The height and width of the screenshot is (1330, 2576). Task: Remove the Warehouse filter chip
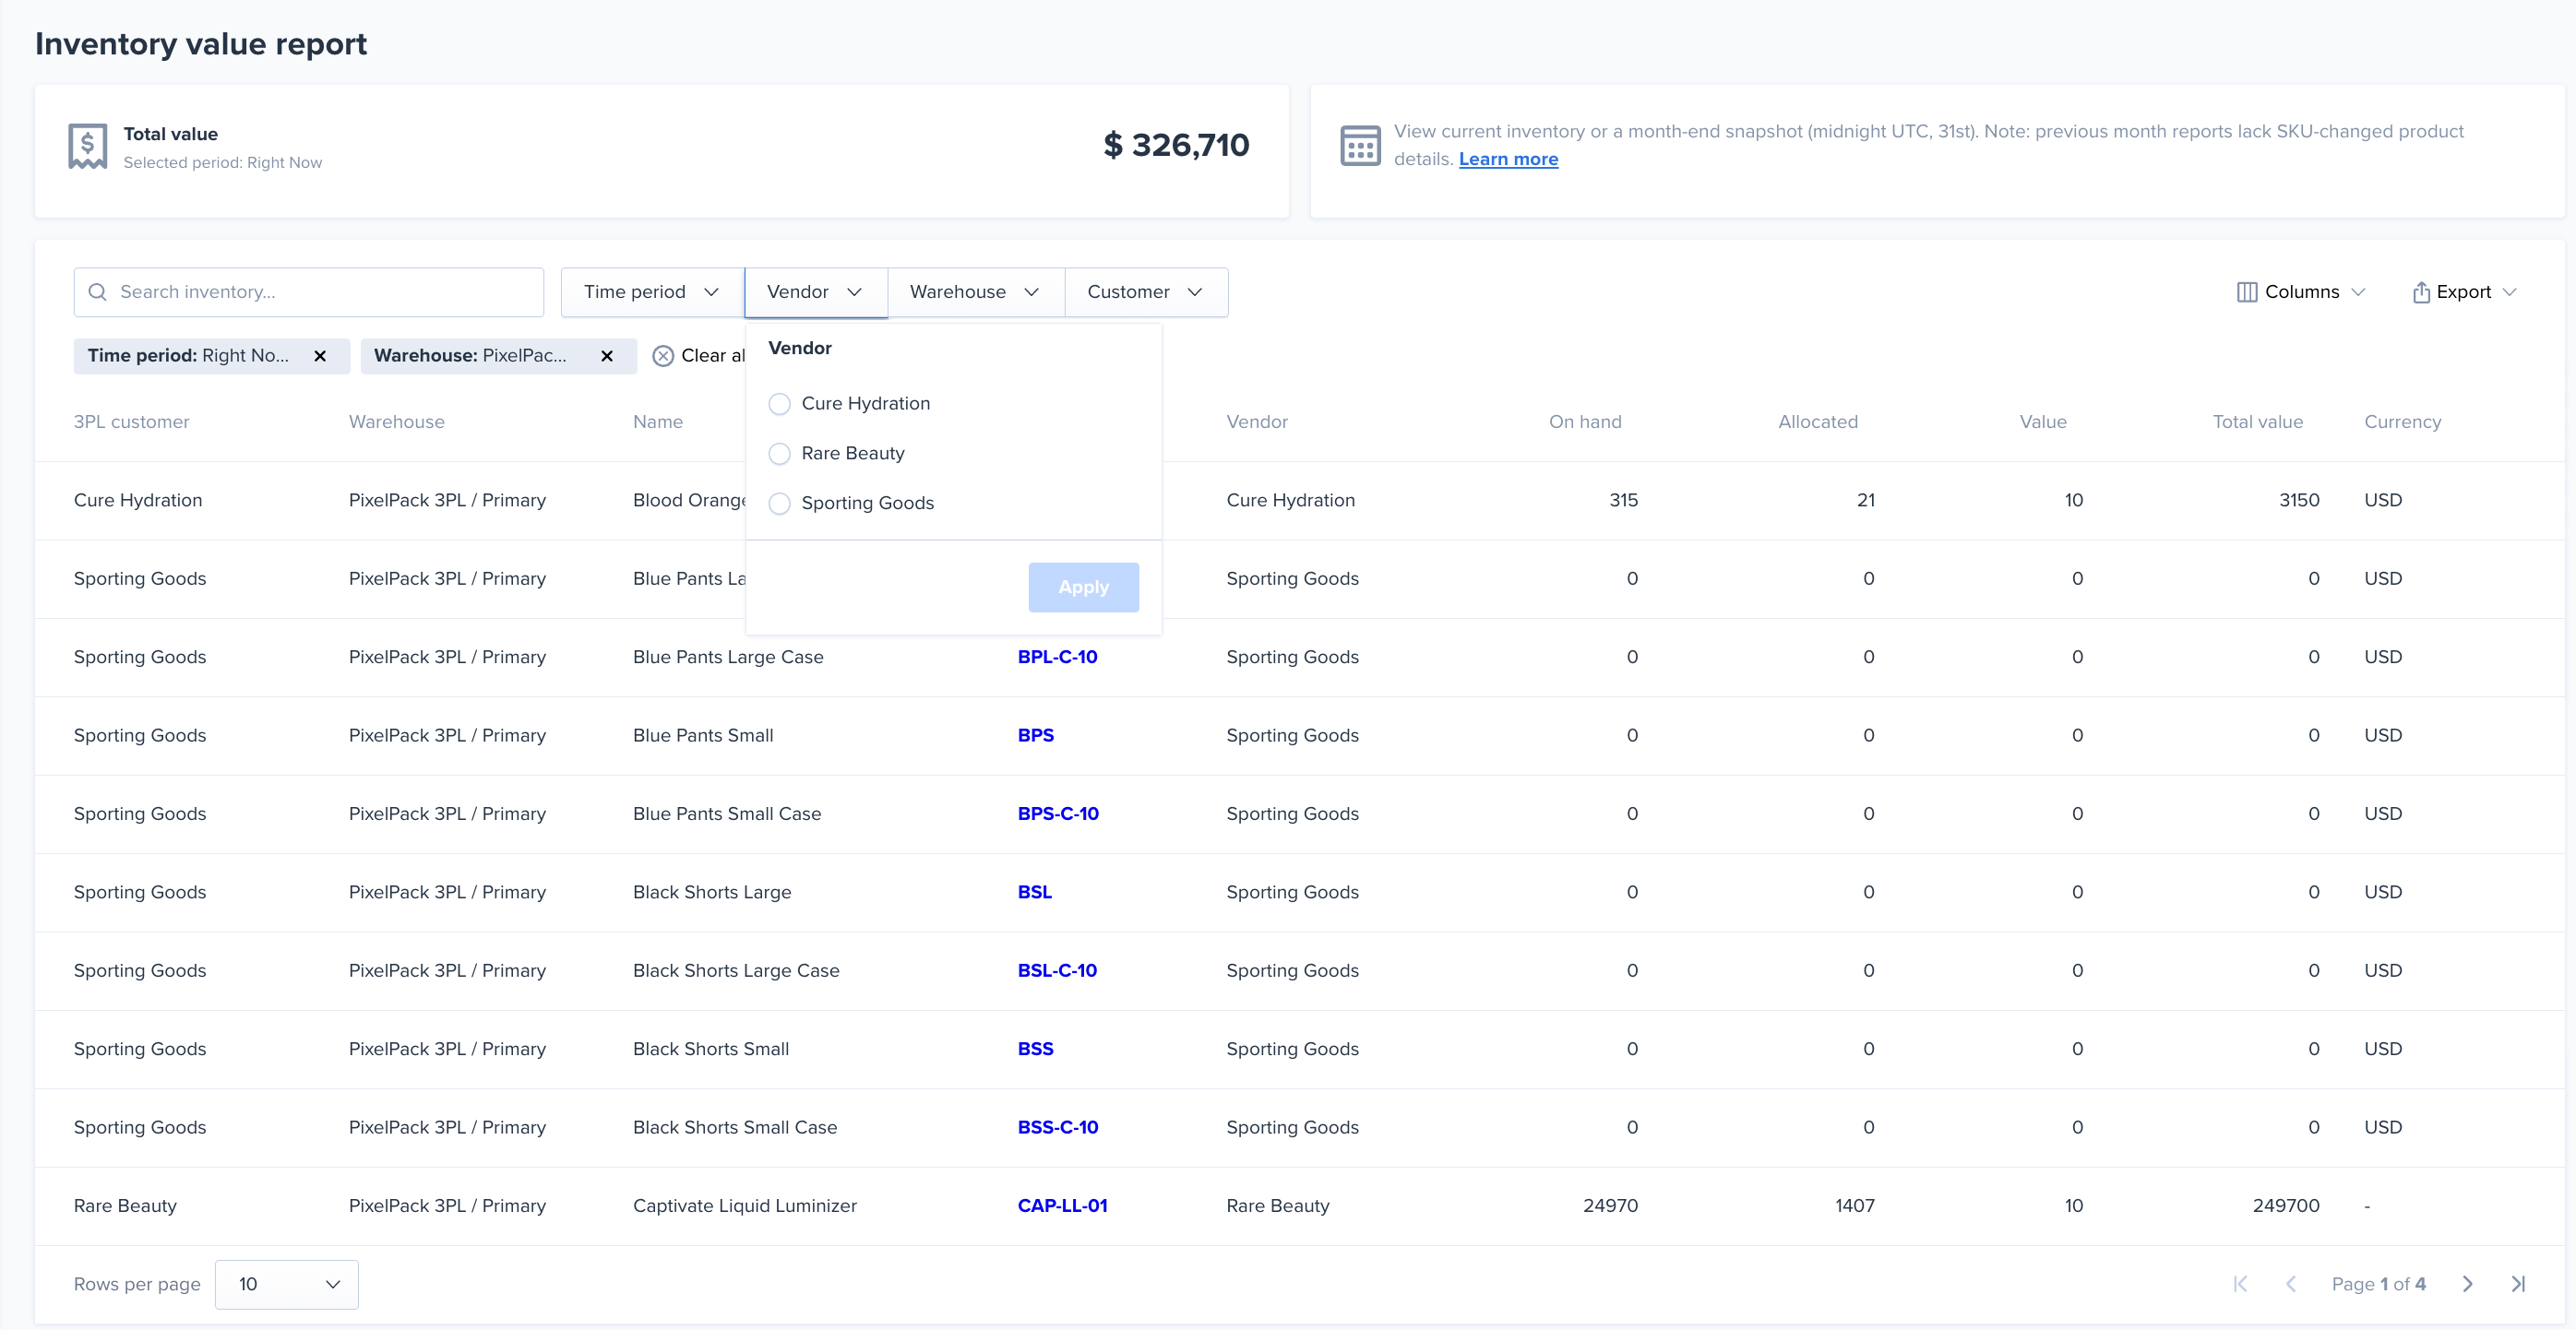607,356
